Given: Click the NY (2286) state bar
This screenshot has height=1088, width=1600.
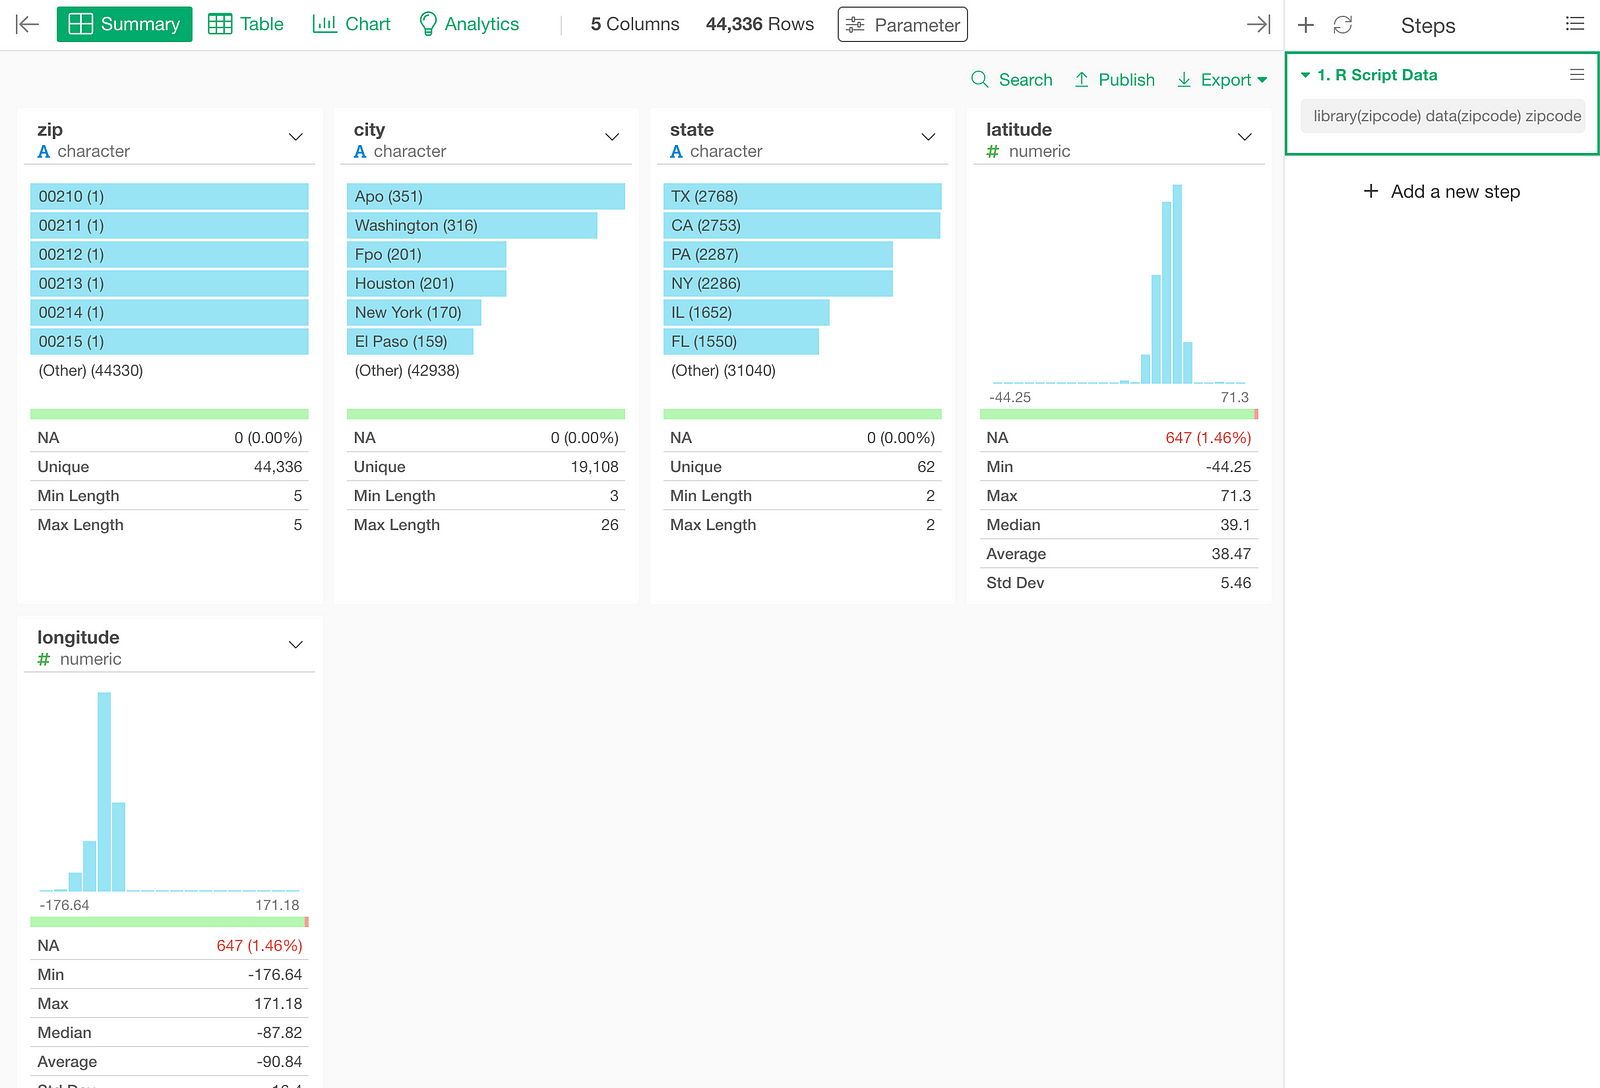Looking at the screenshot, I should 778,283.
